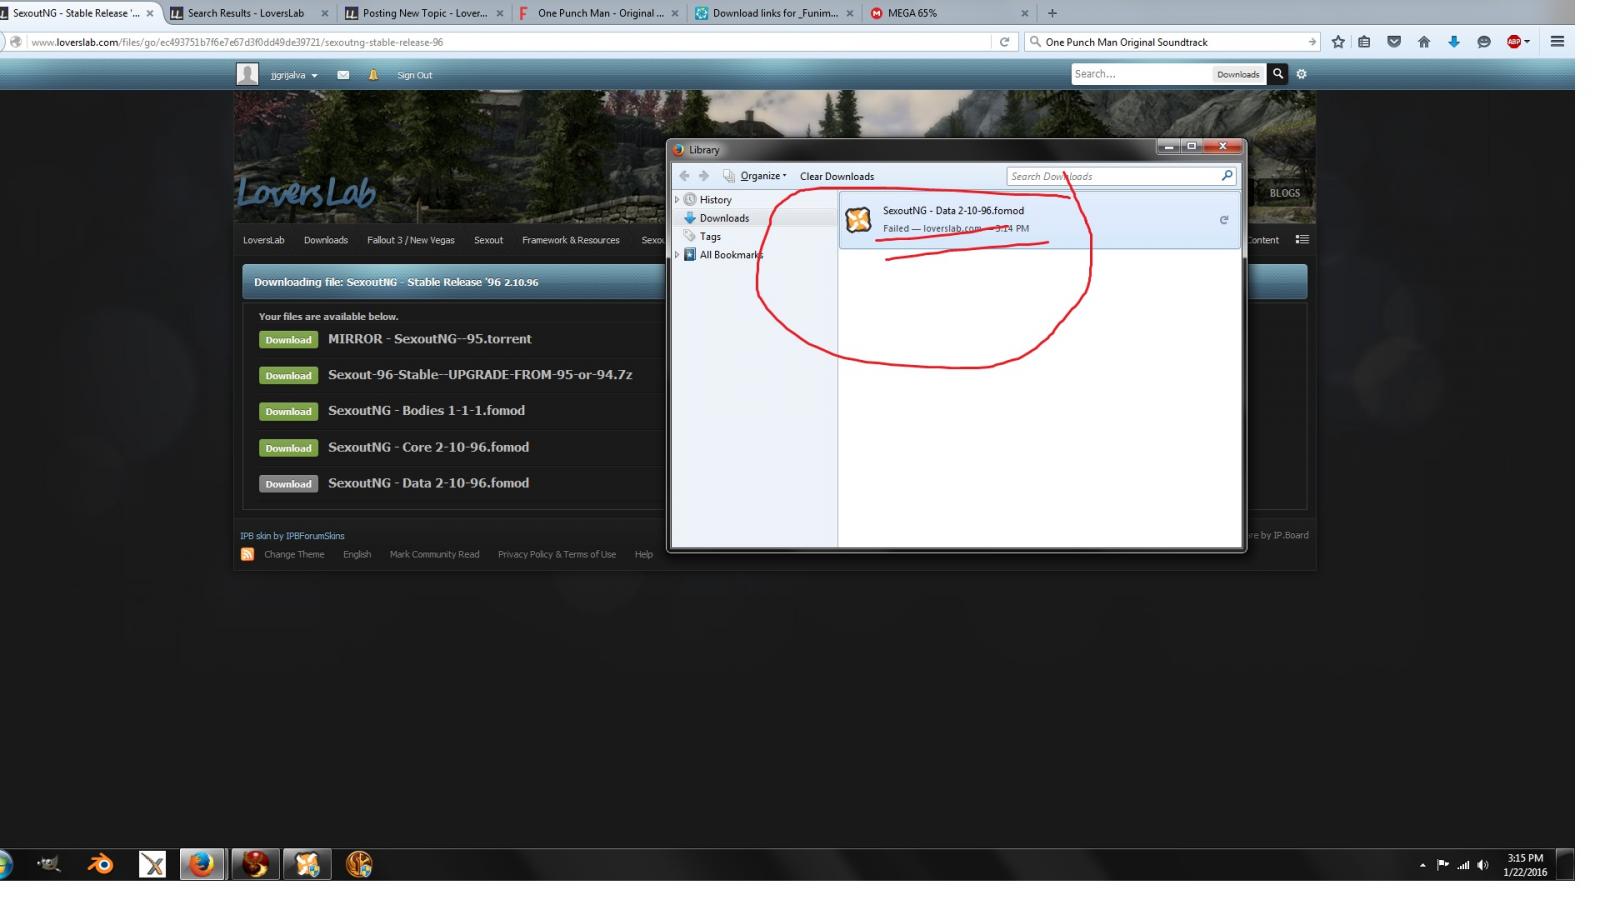Download MIRROR - SexoutNG--95.torrent
The width and height of the screenshot is (1600, 900).
(288, 340)
